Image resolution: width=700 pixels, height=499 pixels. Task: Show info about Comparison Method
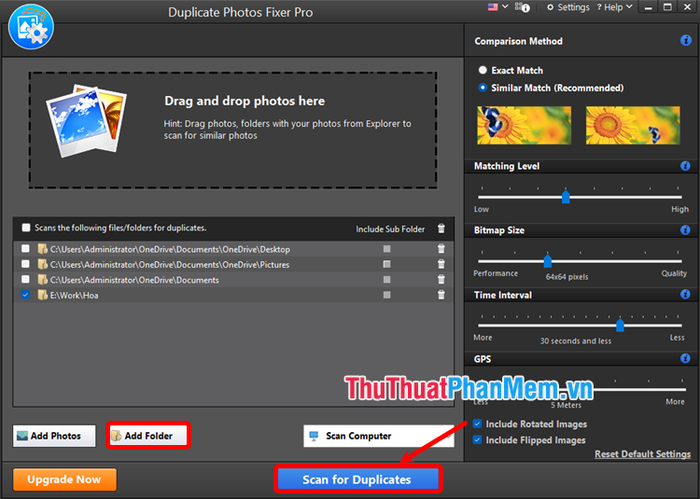click(686, 41)
